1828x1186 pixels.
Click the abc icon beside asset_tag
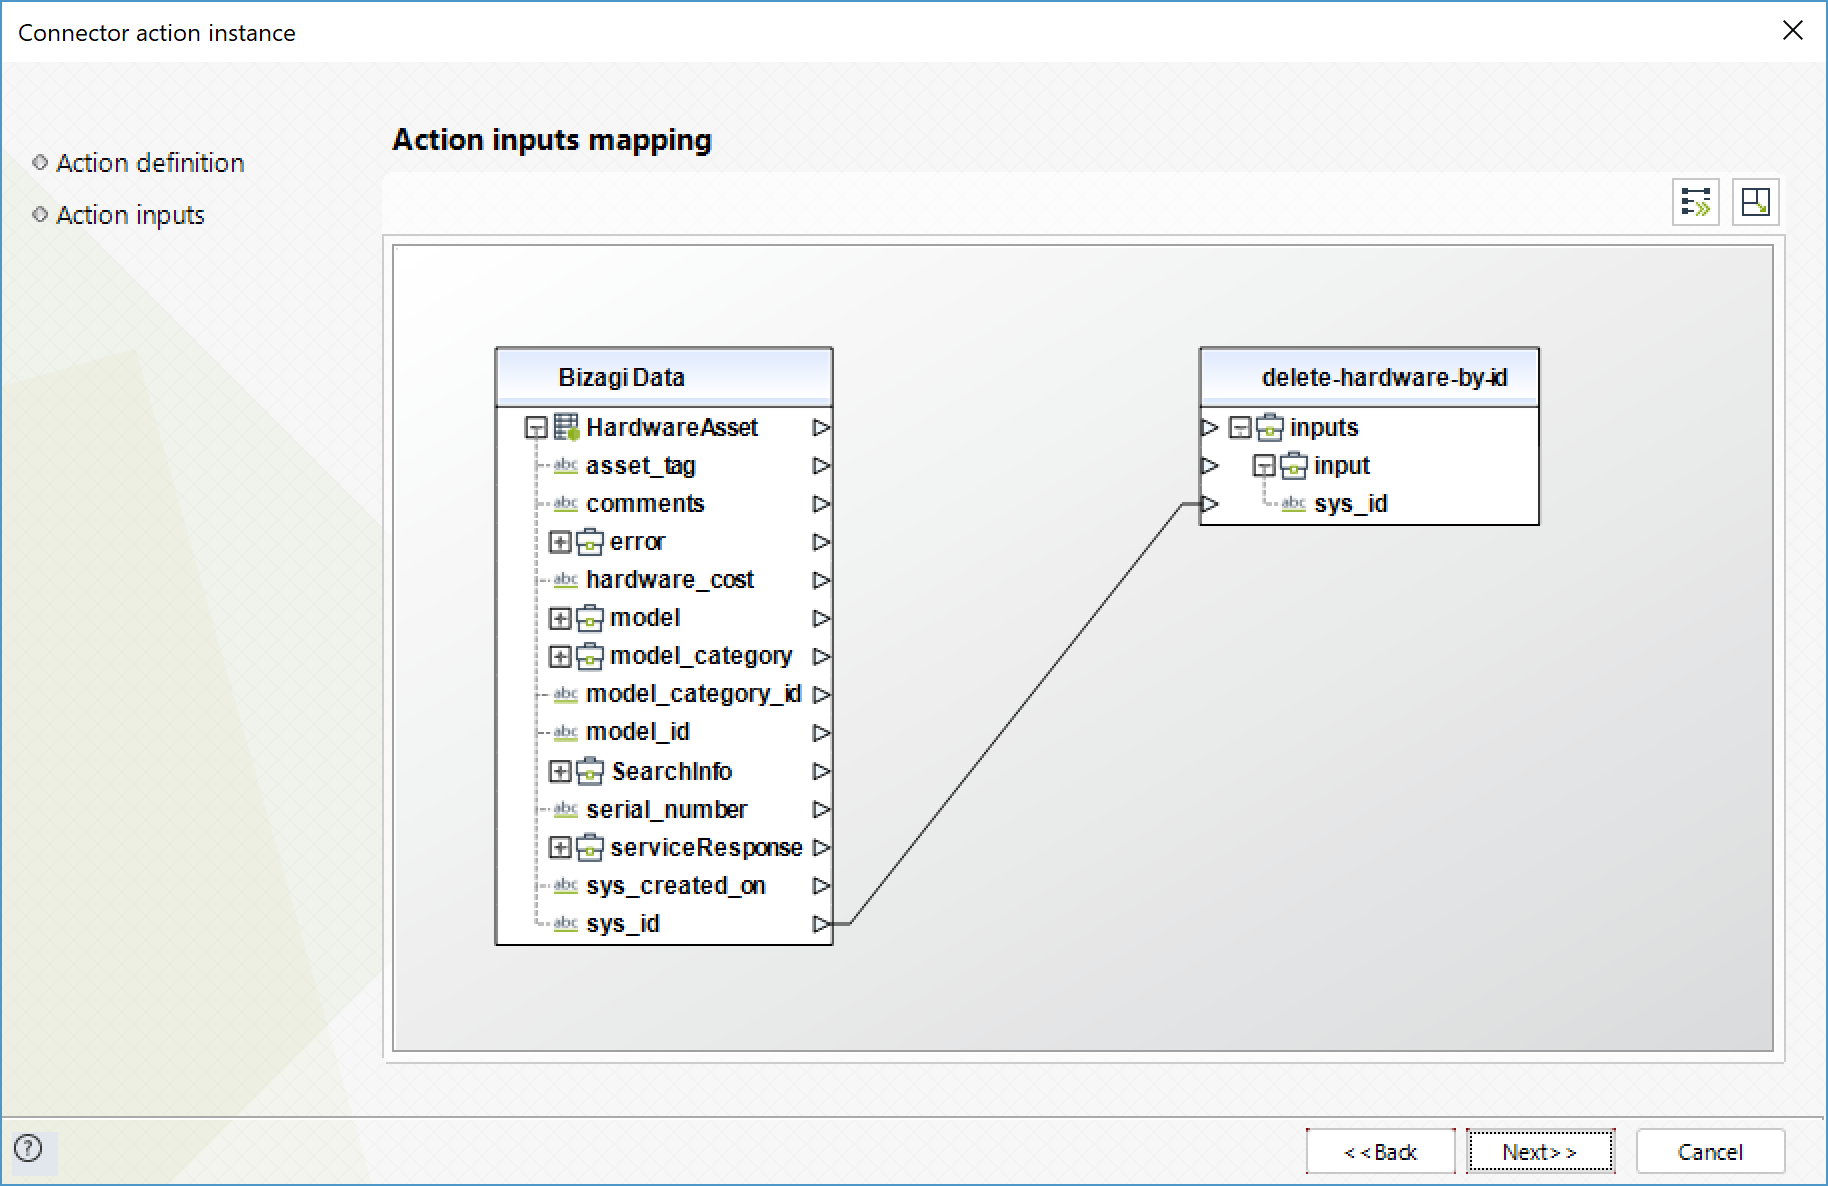click(566, 466)
